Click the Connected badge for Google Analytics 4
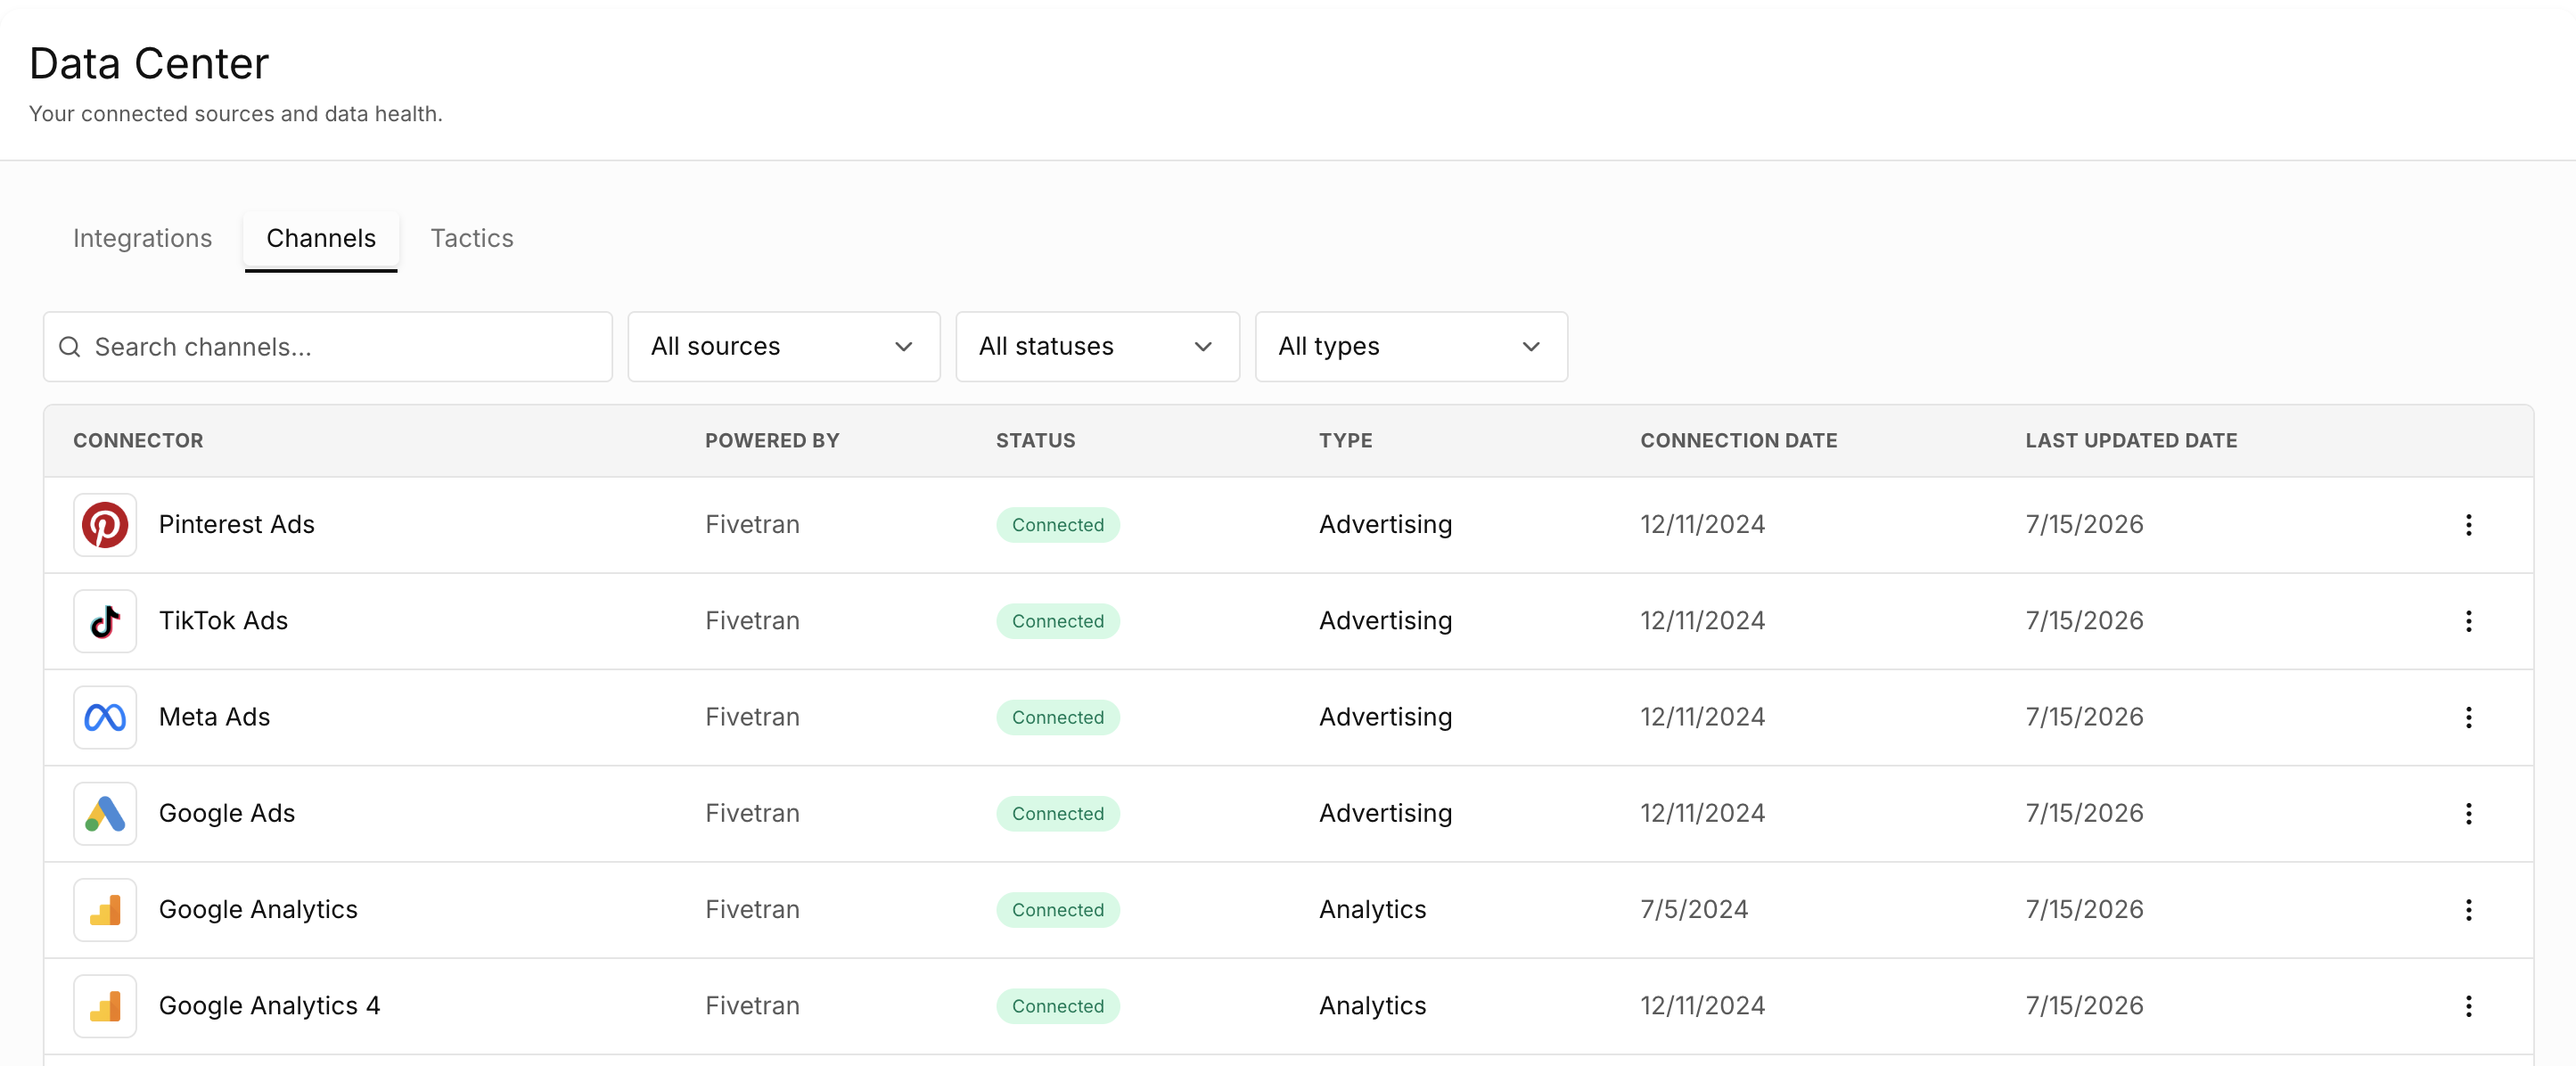The width and height of the screenshot is (2576, 1066). 1058,1006
